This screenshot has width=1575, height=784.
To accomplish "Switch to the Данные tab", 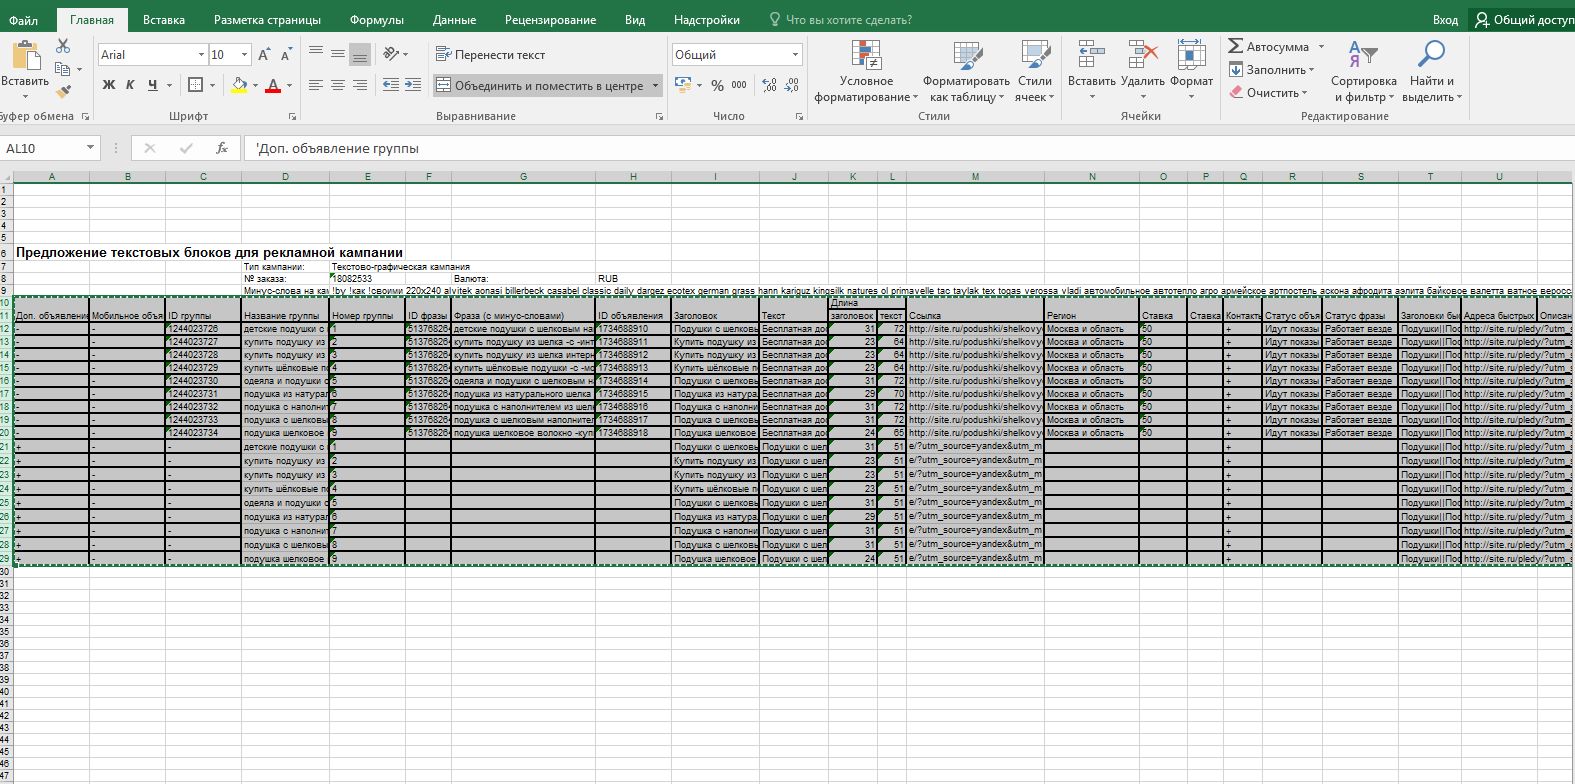I will point(454,19).
